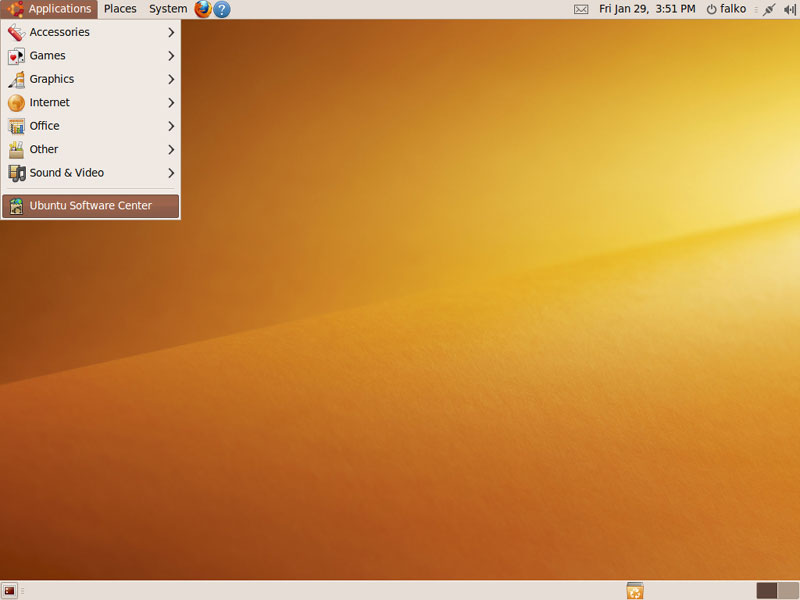Expand the Internet submenu arrow
The image size is (800, 600).
pyautogui.click(x=171, y=103)
